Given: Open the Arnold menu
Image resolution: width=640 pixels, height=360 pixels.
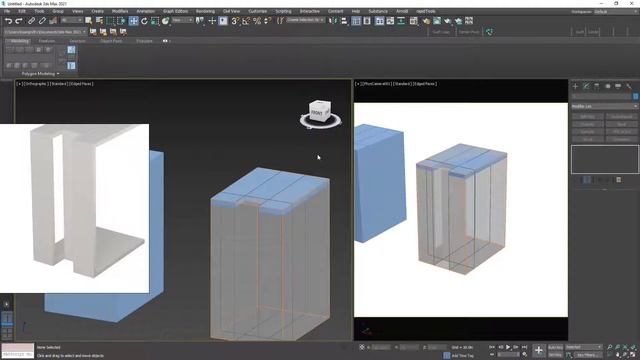Looking at the screenshot, I should (x=402, y=11).
